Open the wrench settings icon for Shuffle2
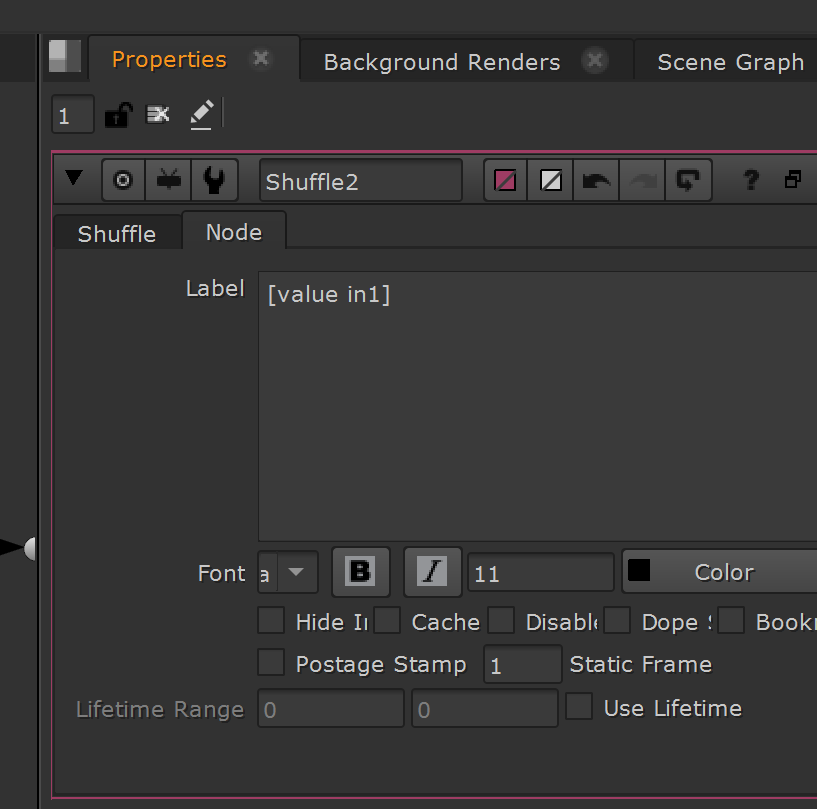Viewport: 817px width, 809px height. [214, 180]
